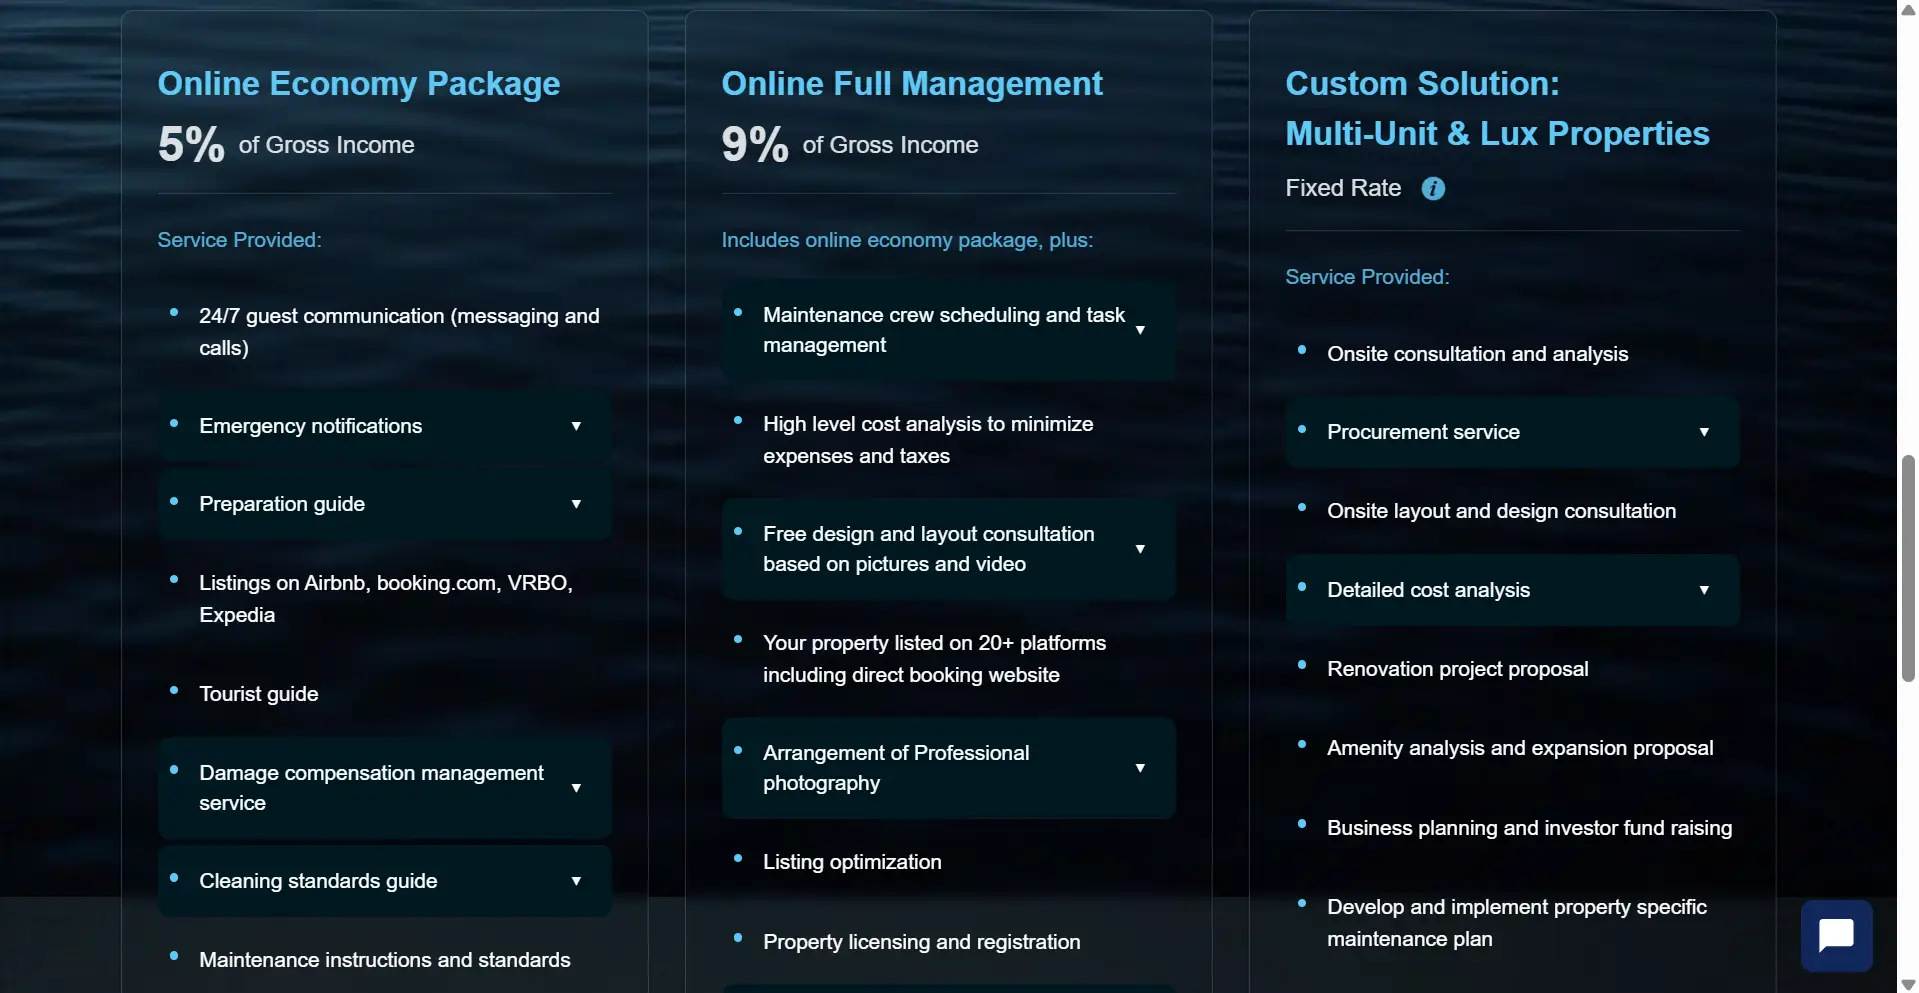Expand Maintenance crew scheduling and task management
The height and width of the screenshot is (993, 1919).
(x=1140, y=330)
